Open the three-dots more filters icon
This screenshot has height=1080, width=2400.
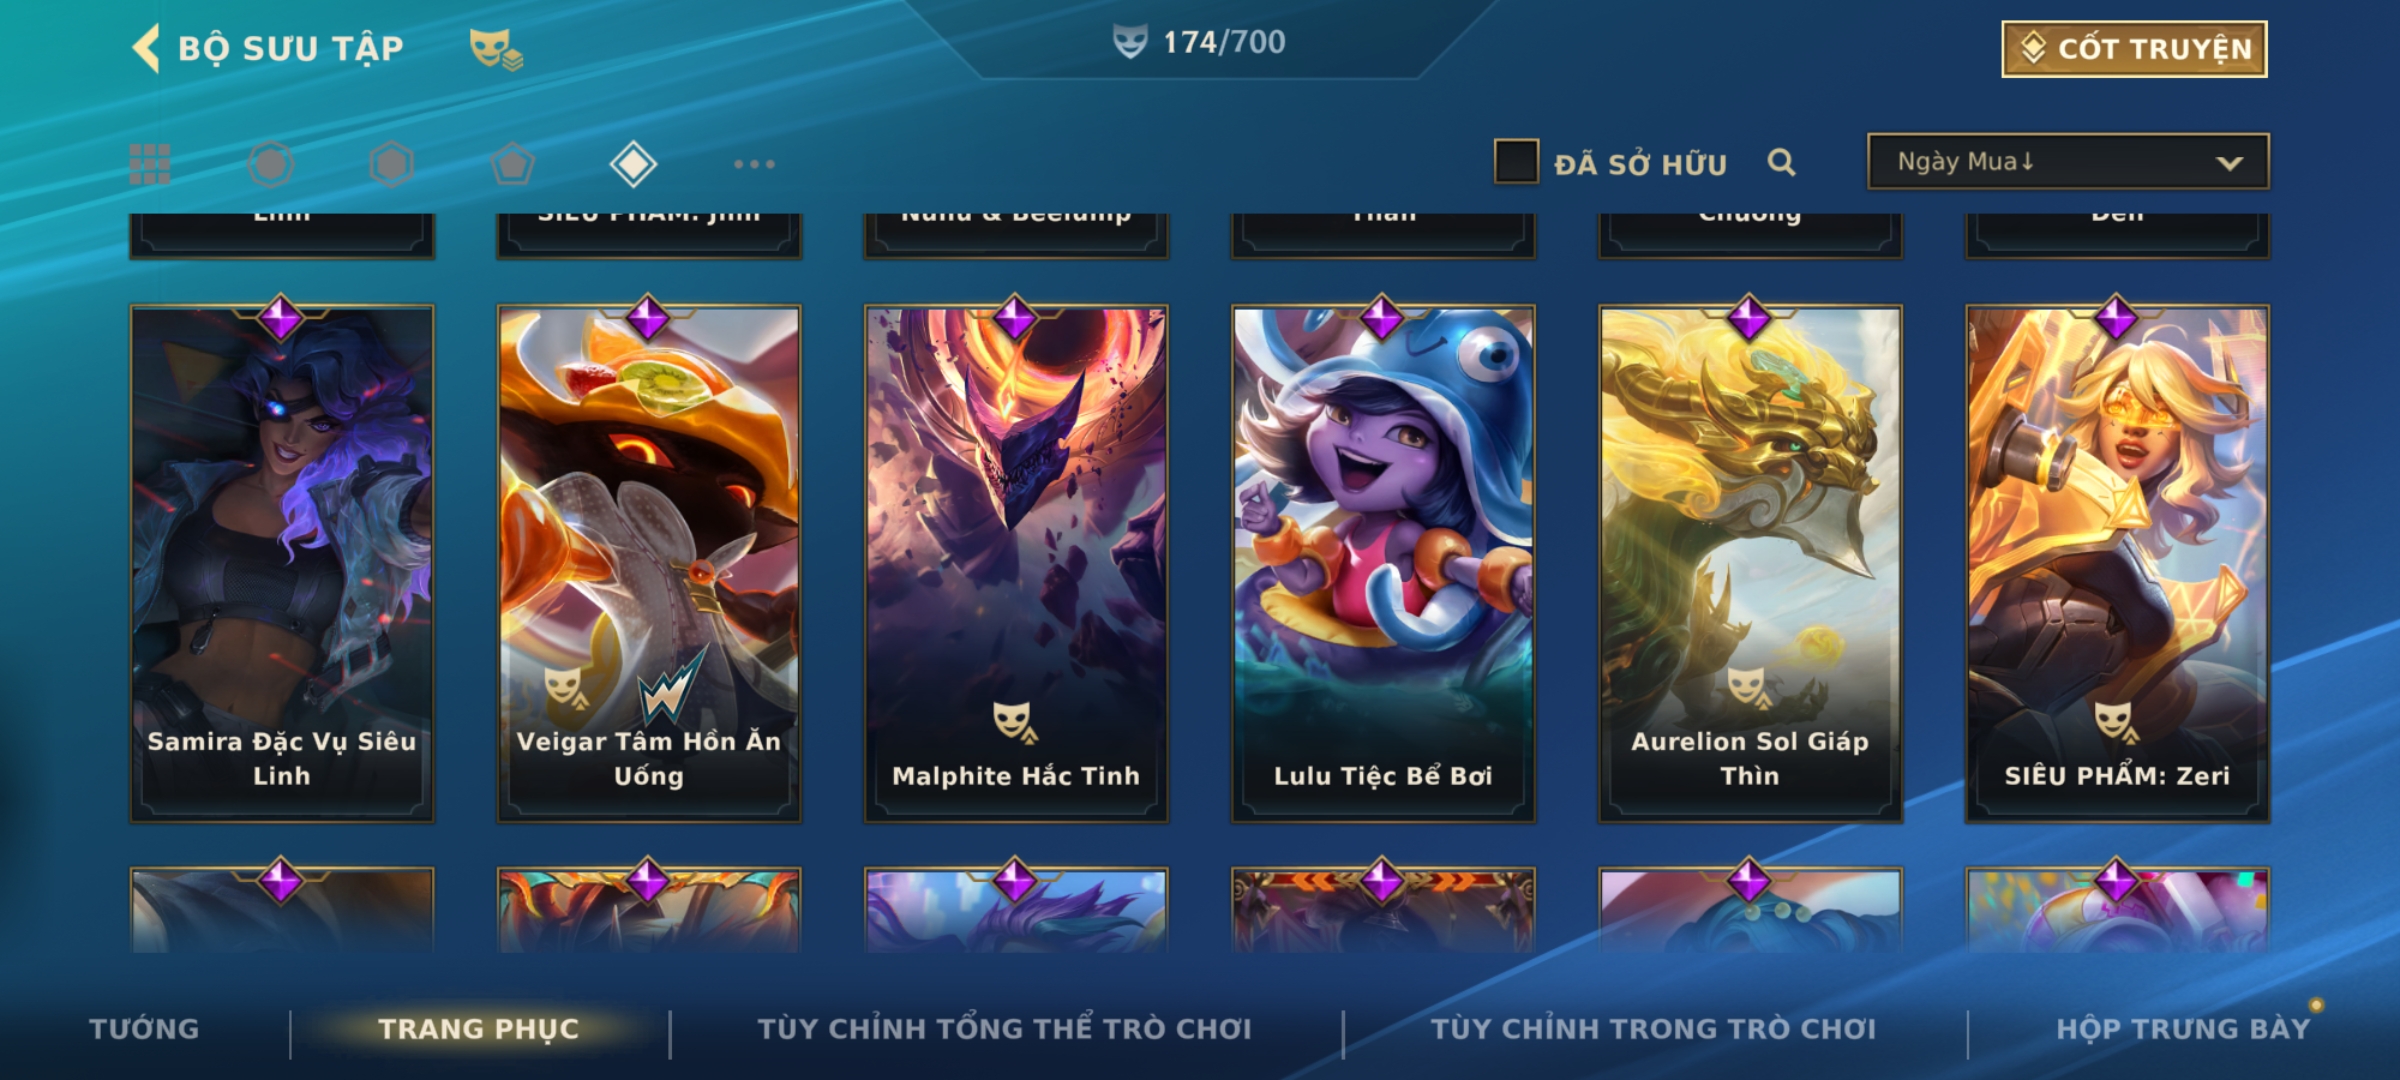click(754, 164)
